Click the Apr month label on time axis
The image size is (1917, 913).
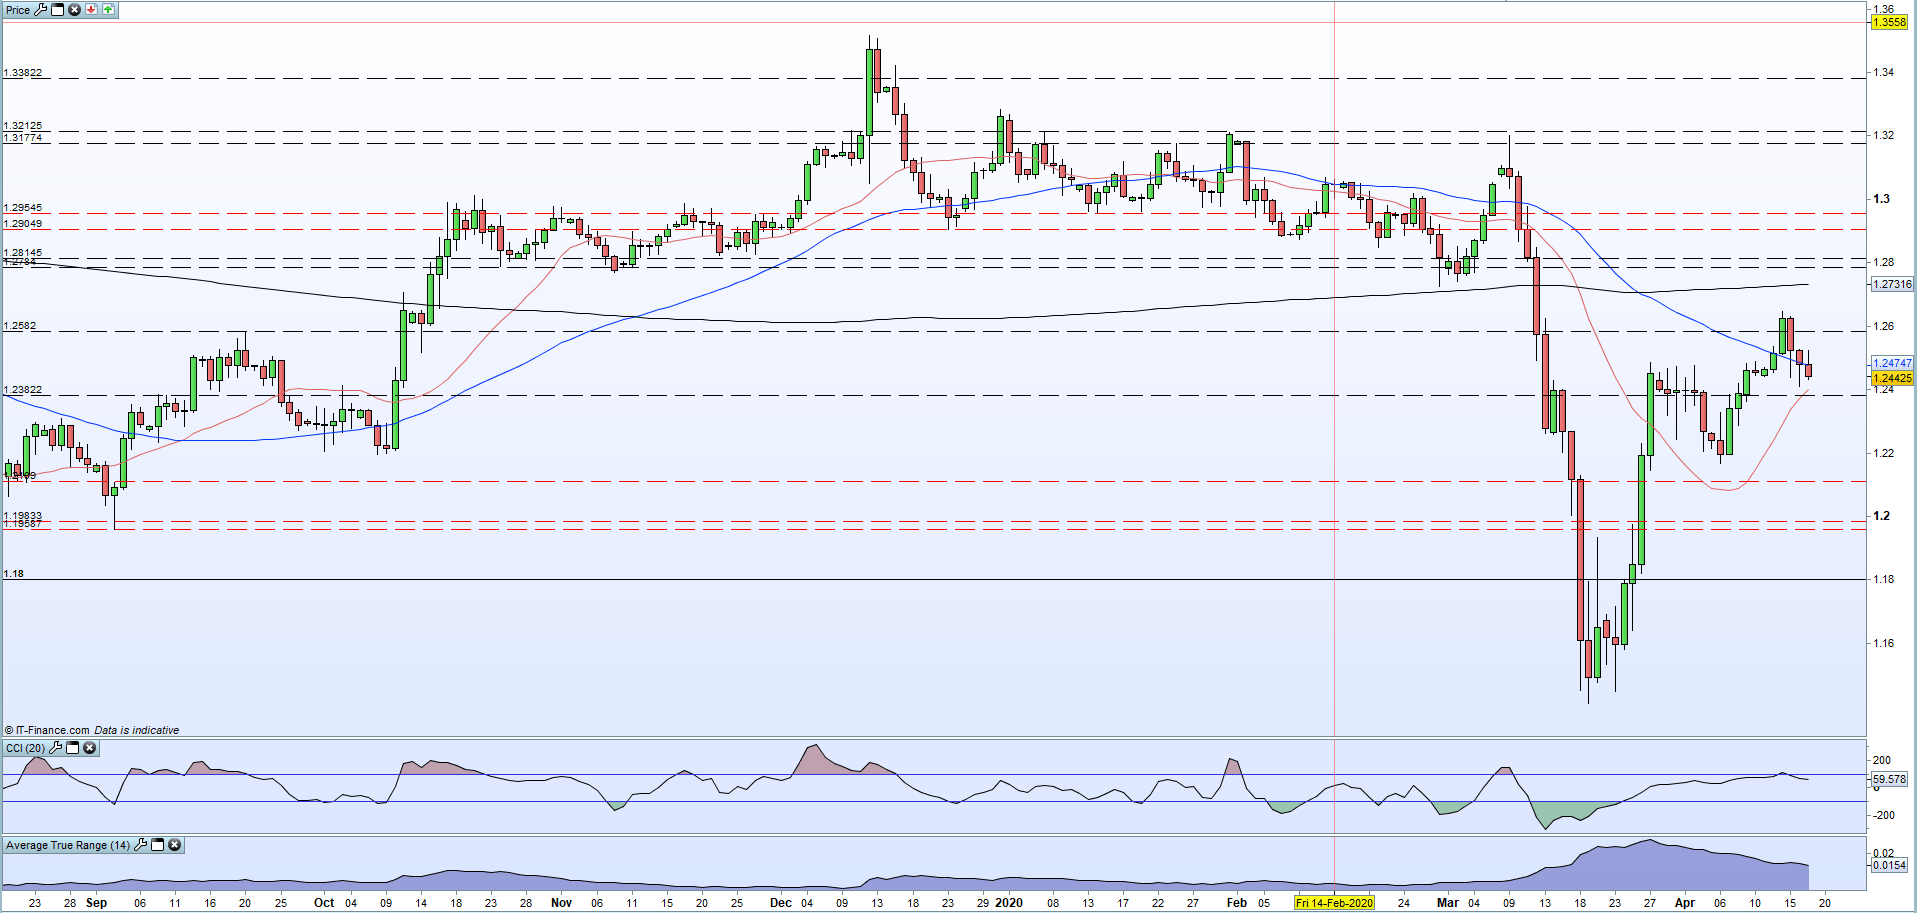[1685, 903]
